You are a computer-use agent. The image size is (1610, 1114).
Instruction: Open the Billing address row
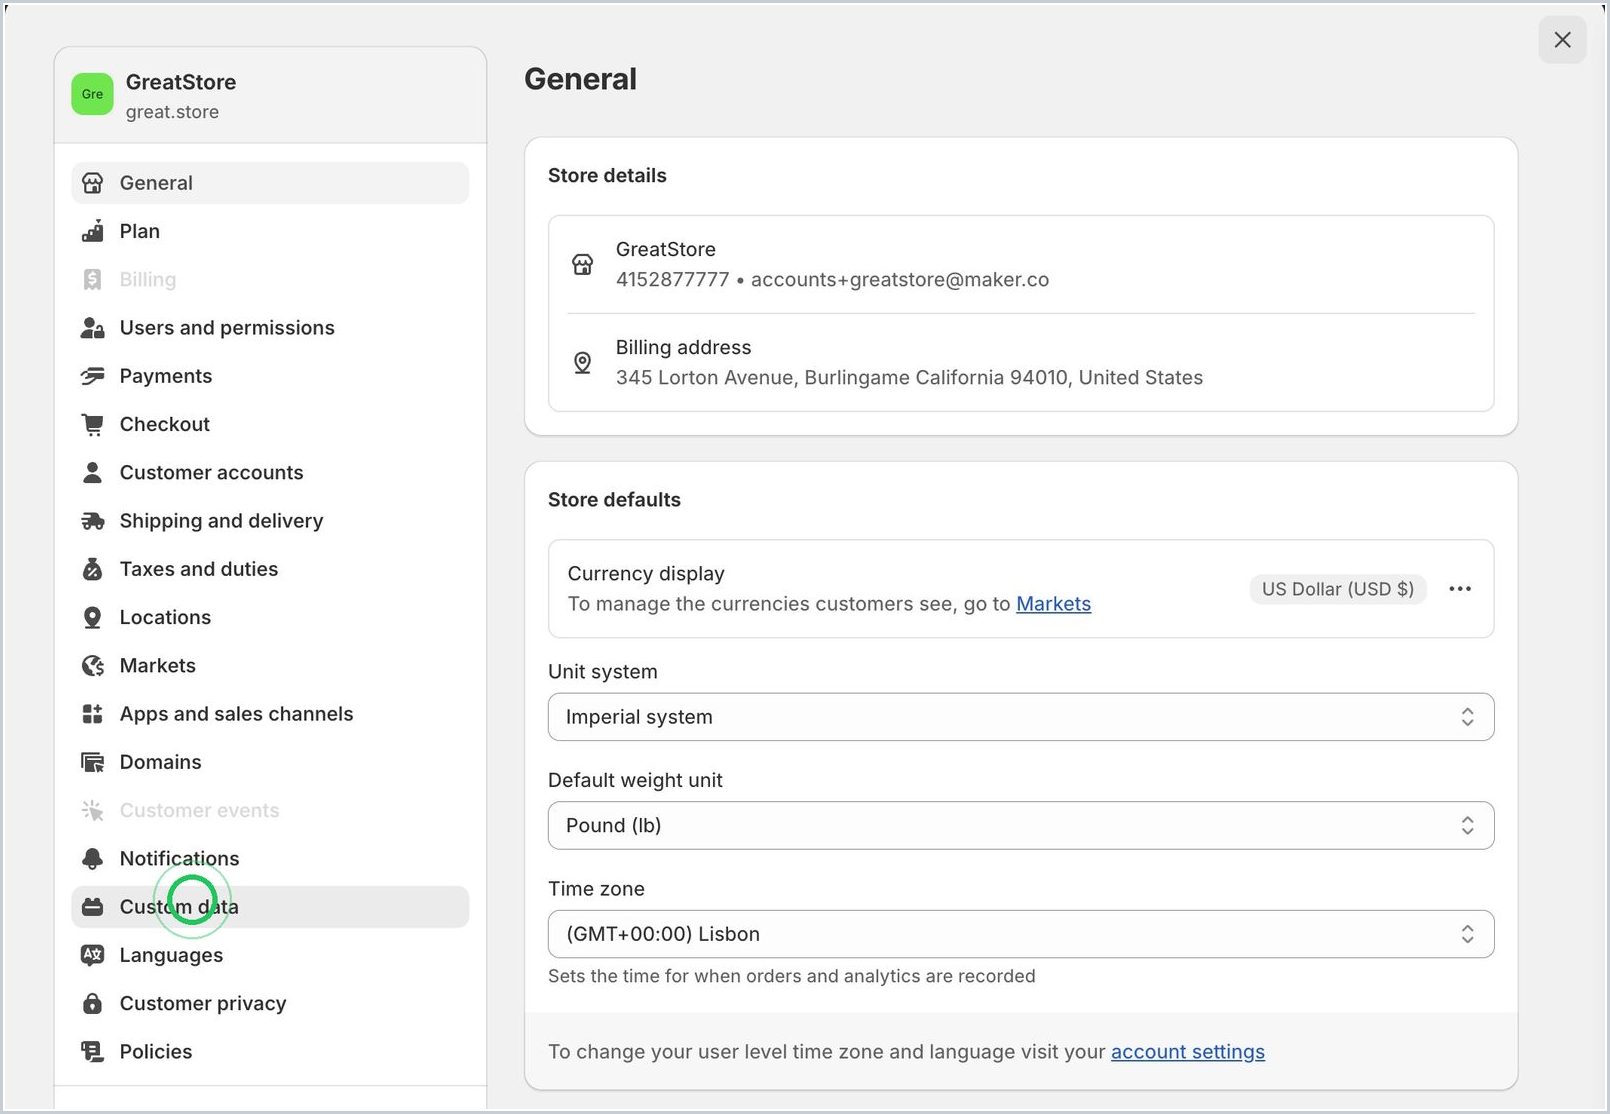(1021, 362)
